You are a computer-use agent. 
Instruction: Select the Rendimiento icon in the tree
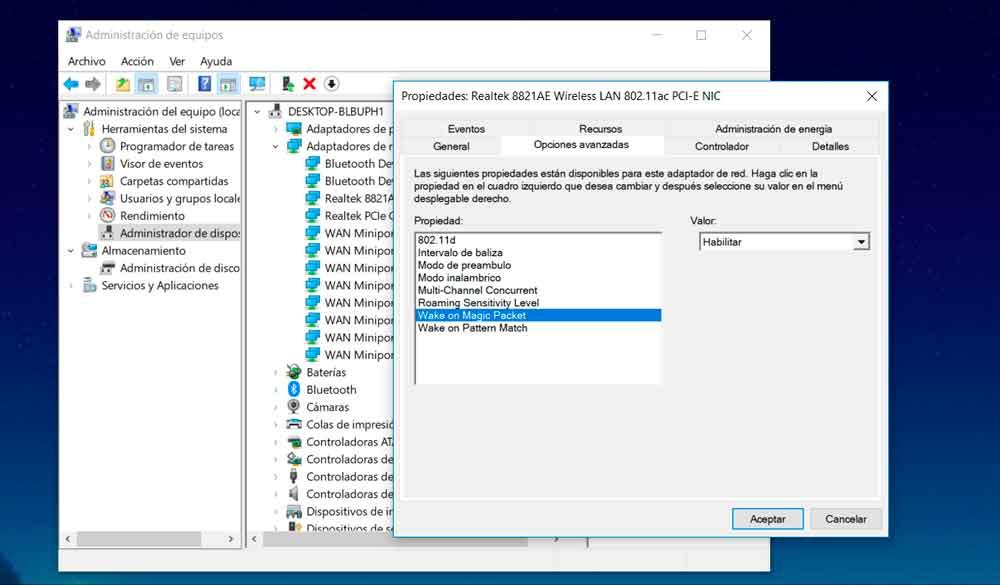(x=107, y=216)
